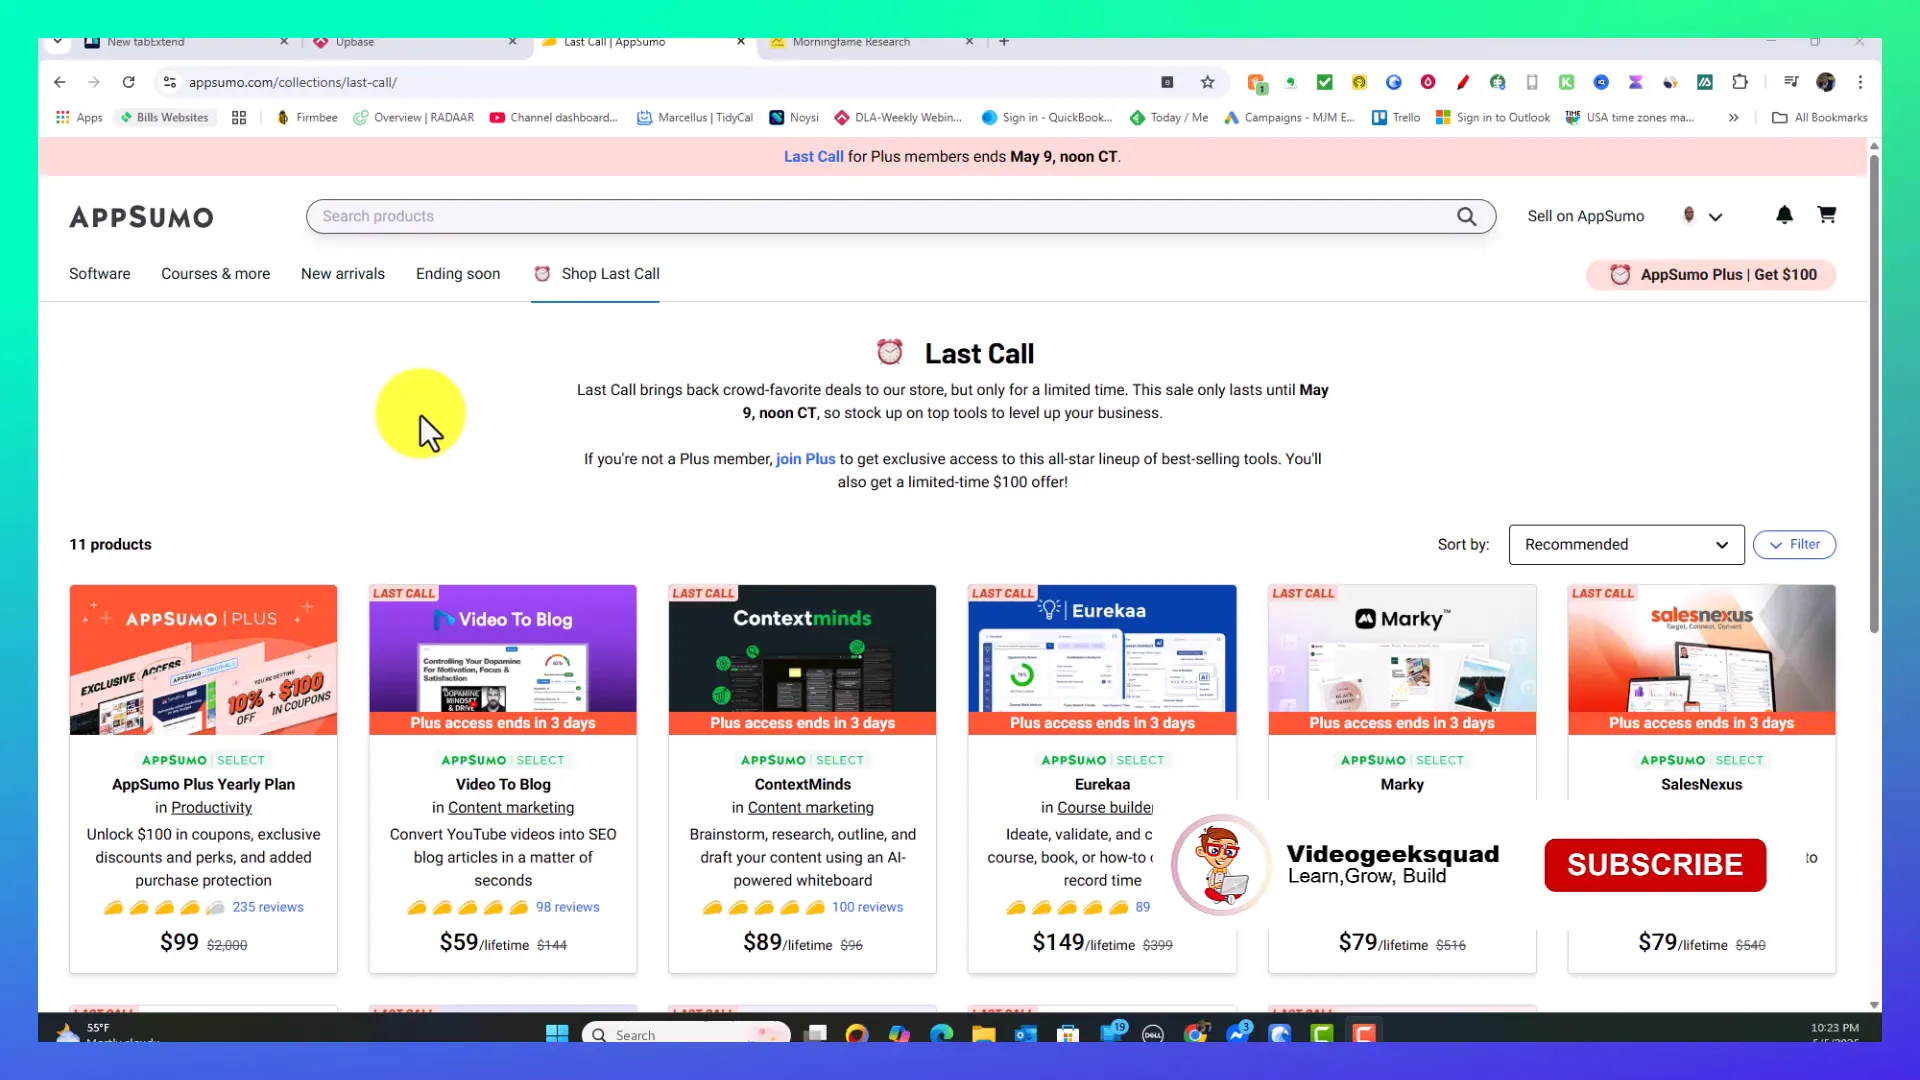
Task: Click the Videogeeksquad channel avatar
Action: pos(1220,864)
